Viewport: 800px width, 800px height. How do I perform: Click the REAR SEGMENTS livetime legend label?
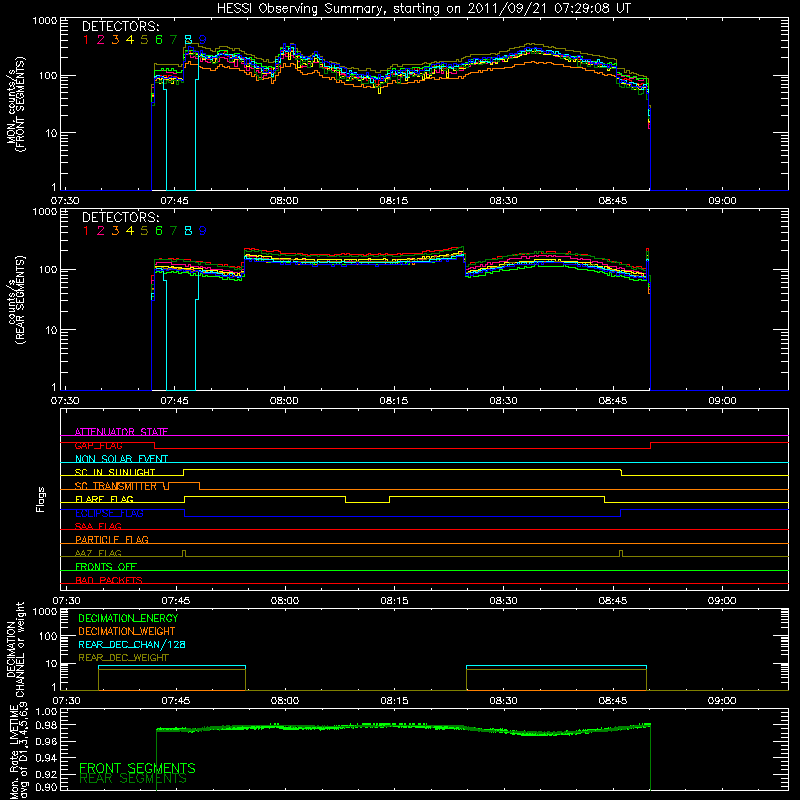pyautogui.click(x=133, y=779)
